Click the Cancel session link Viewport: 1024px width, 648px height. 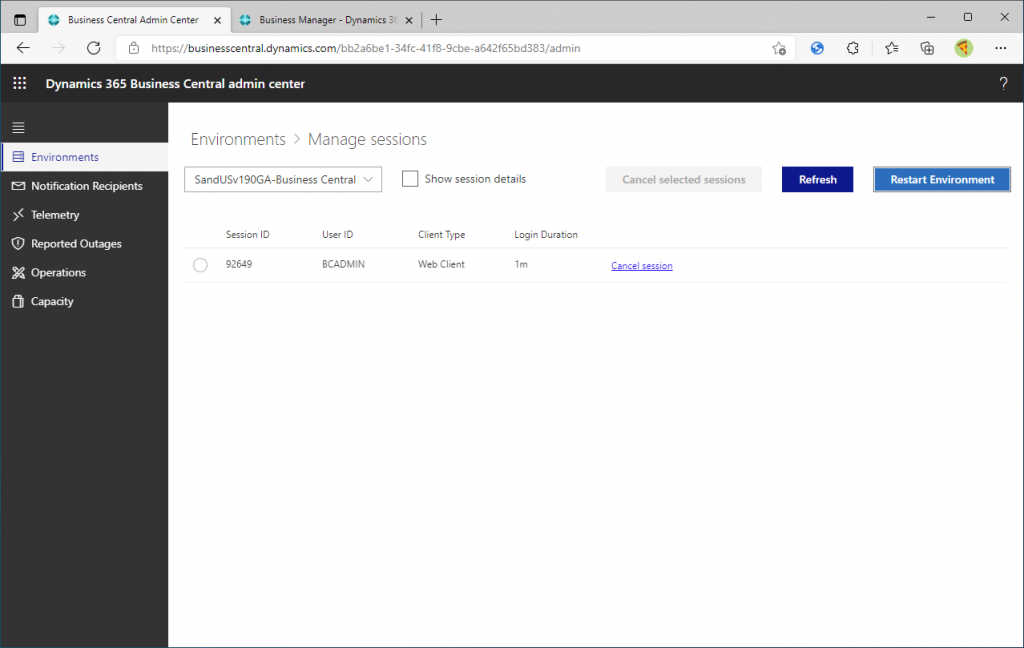(x=642, y=266)
